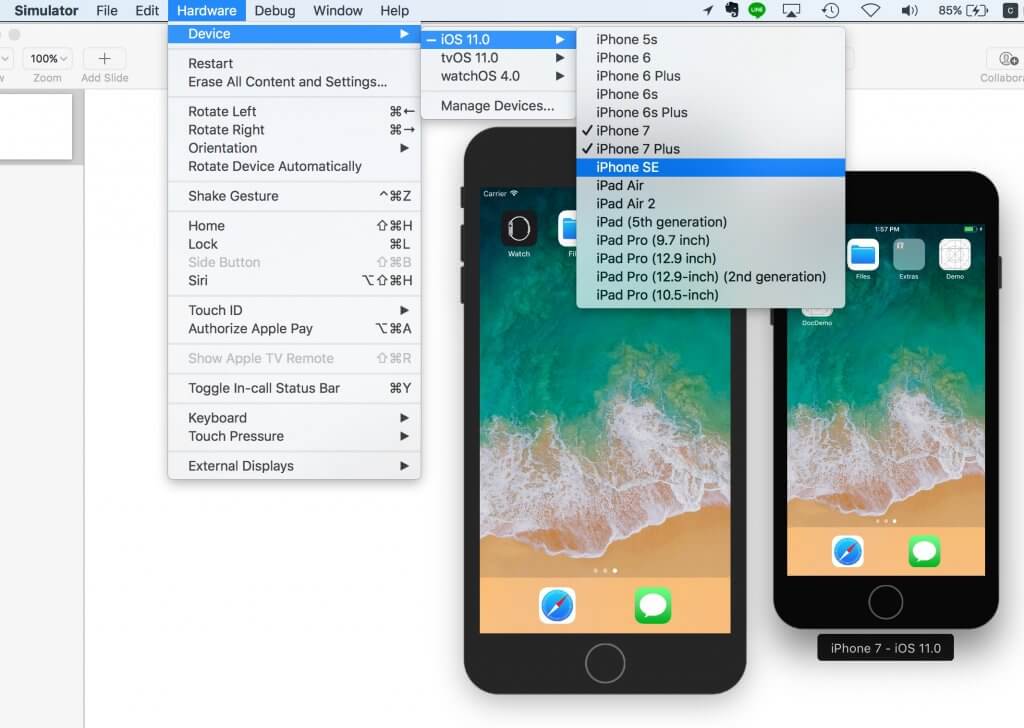Open volume menu bar icon

[909, 10]
